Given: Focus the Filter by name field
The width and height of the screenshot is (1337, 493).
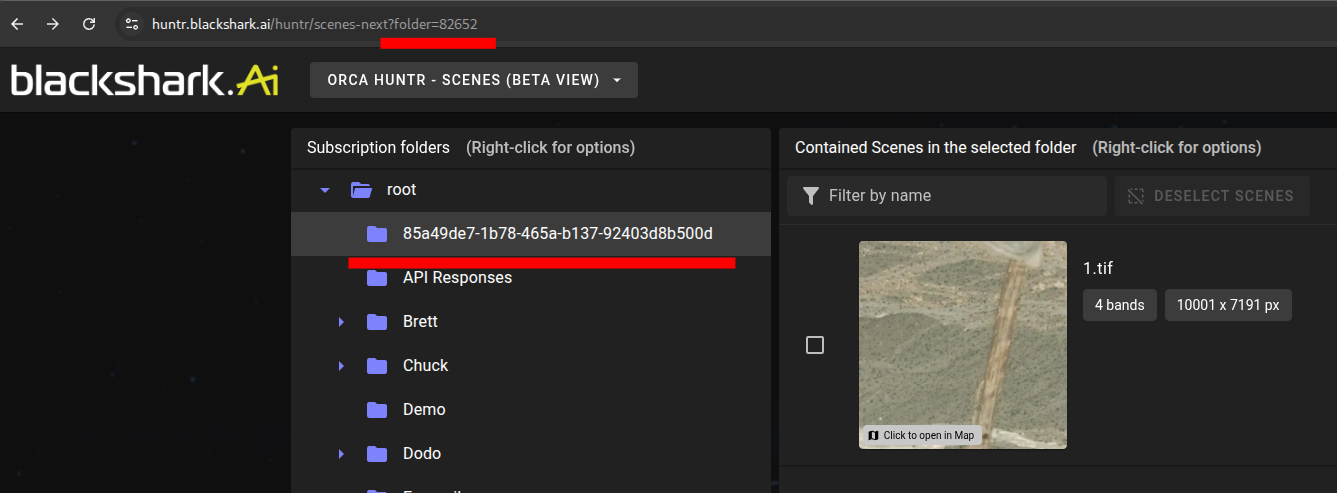Looking at the screenshot, I should point(947,196).
